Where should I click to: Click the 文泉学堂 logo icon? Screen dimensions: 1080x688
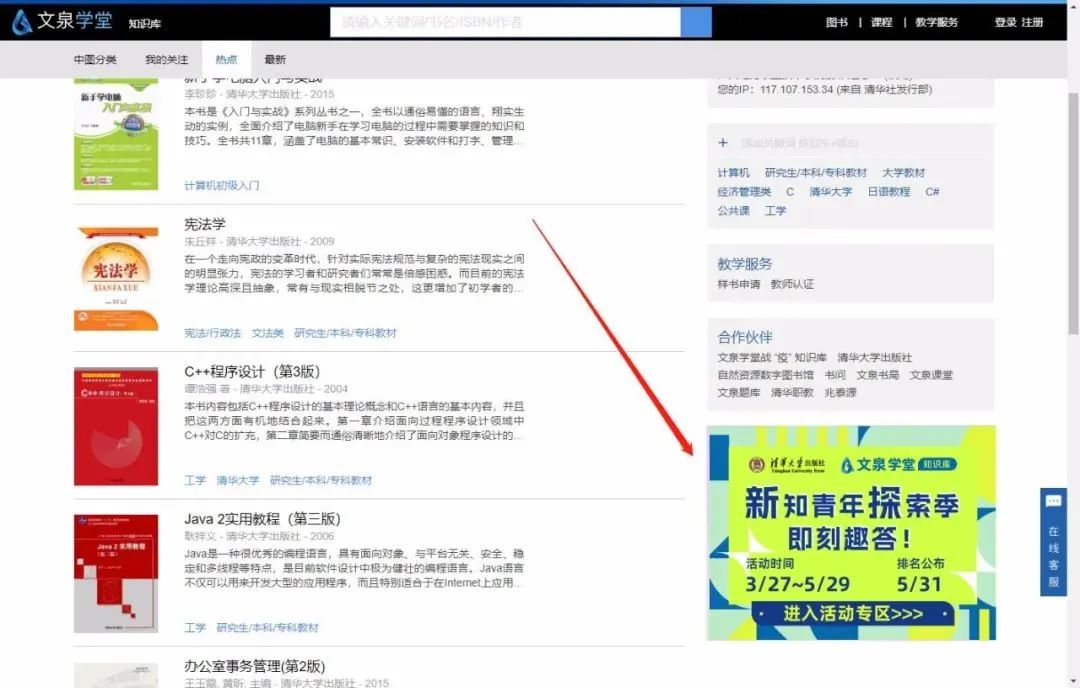pyautogui.click(x=21, y=22)
